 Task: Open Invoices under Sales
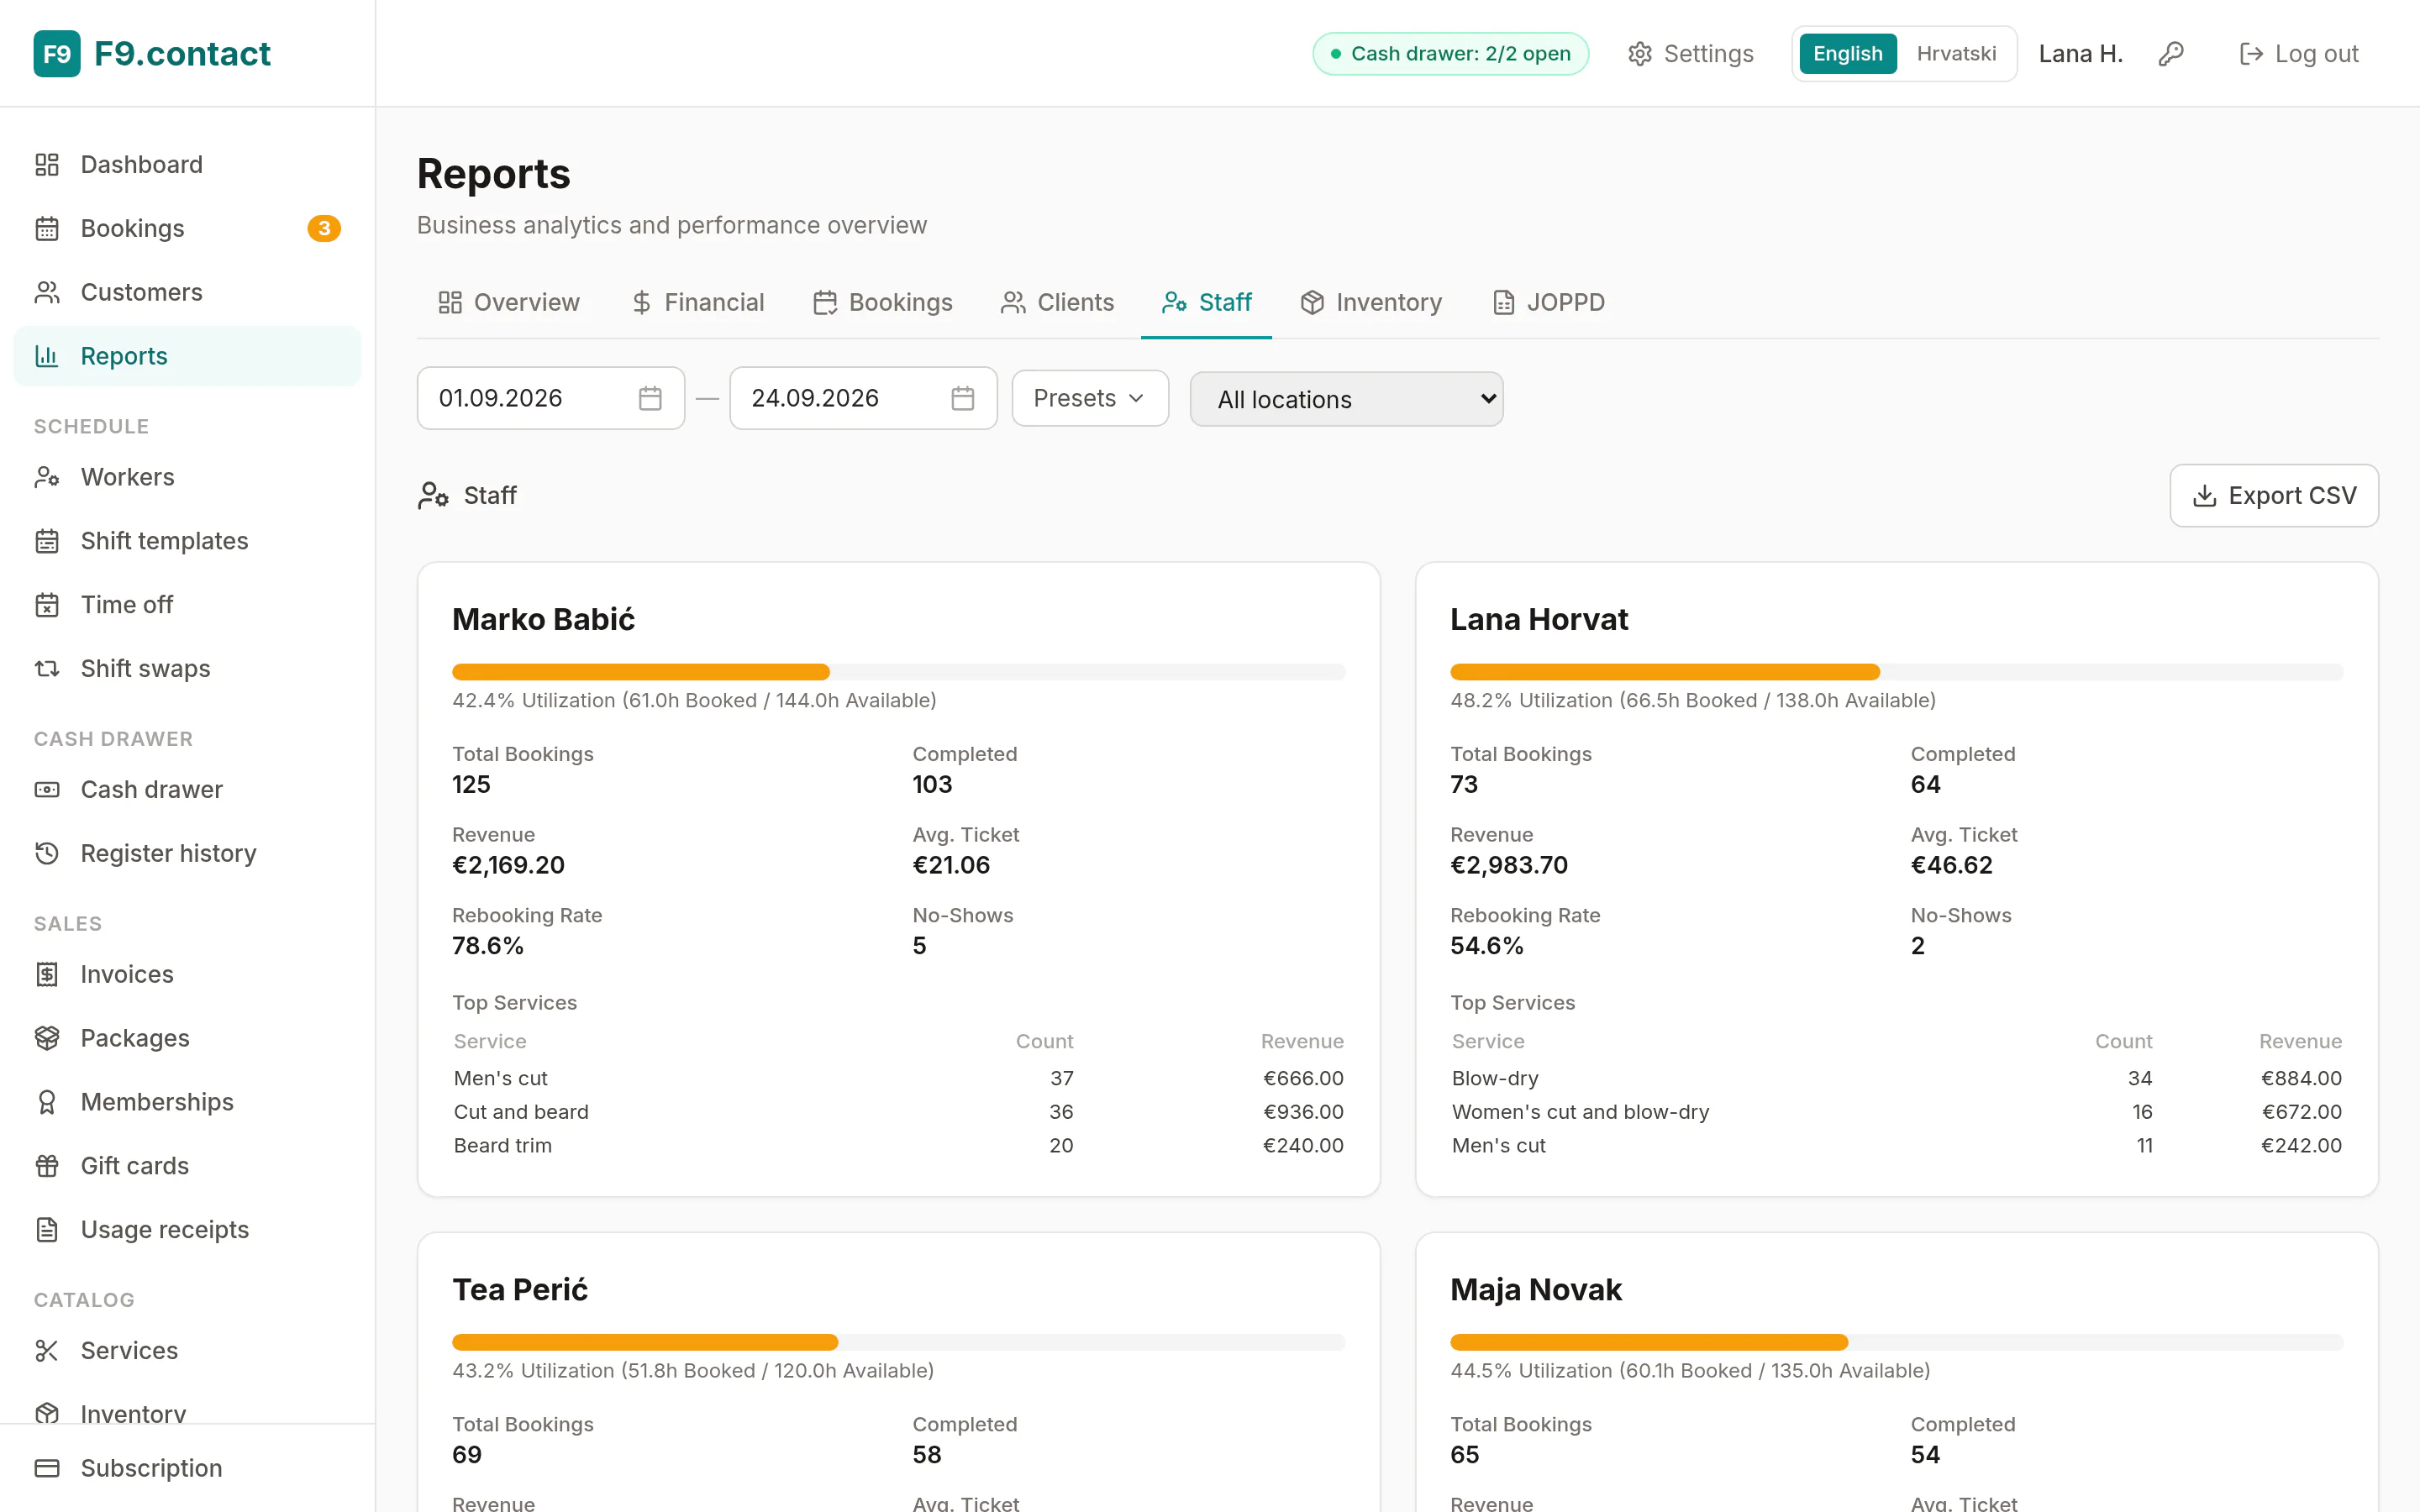(187, 974)
